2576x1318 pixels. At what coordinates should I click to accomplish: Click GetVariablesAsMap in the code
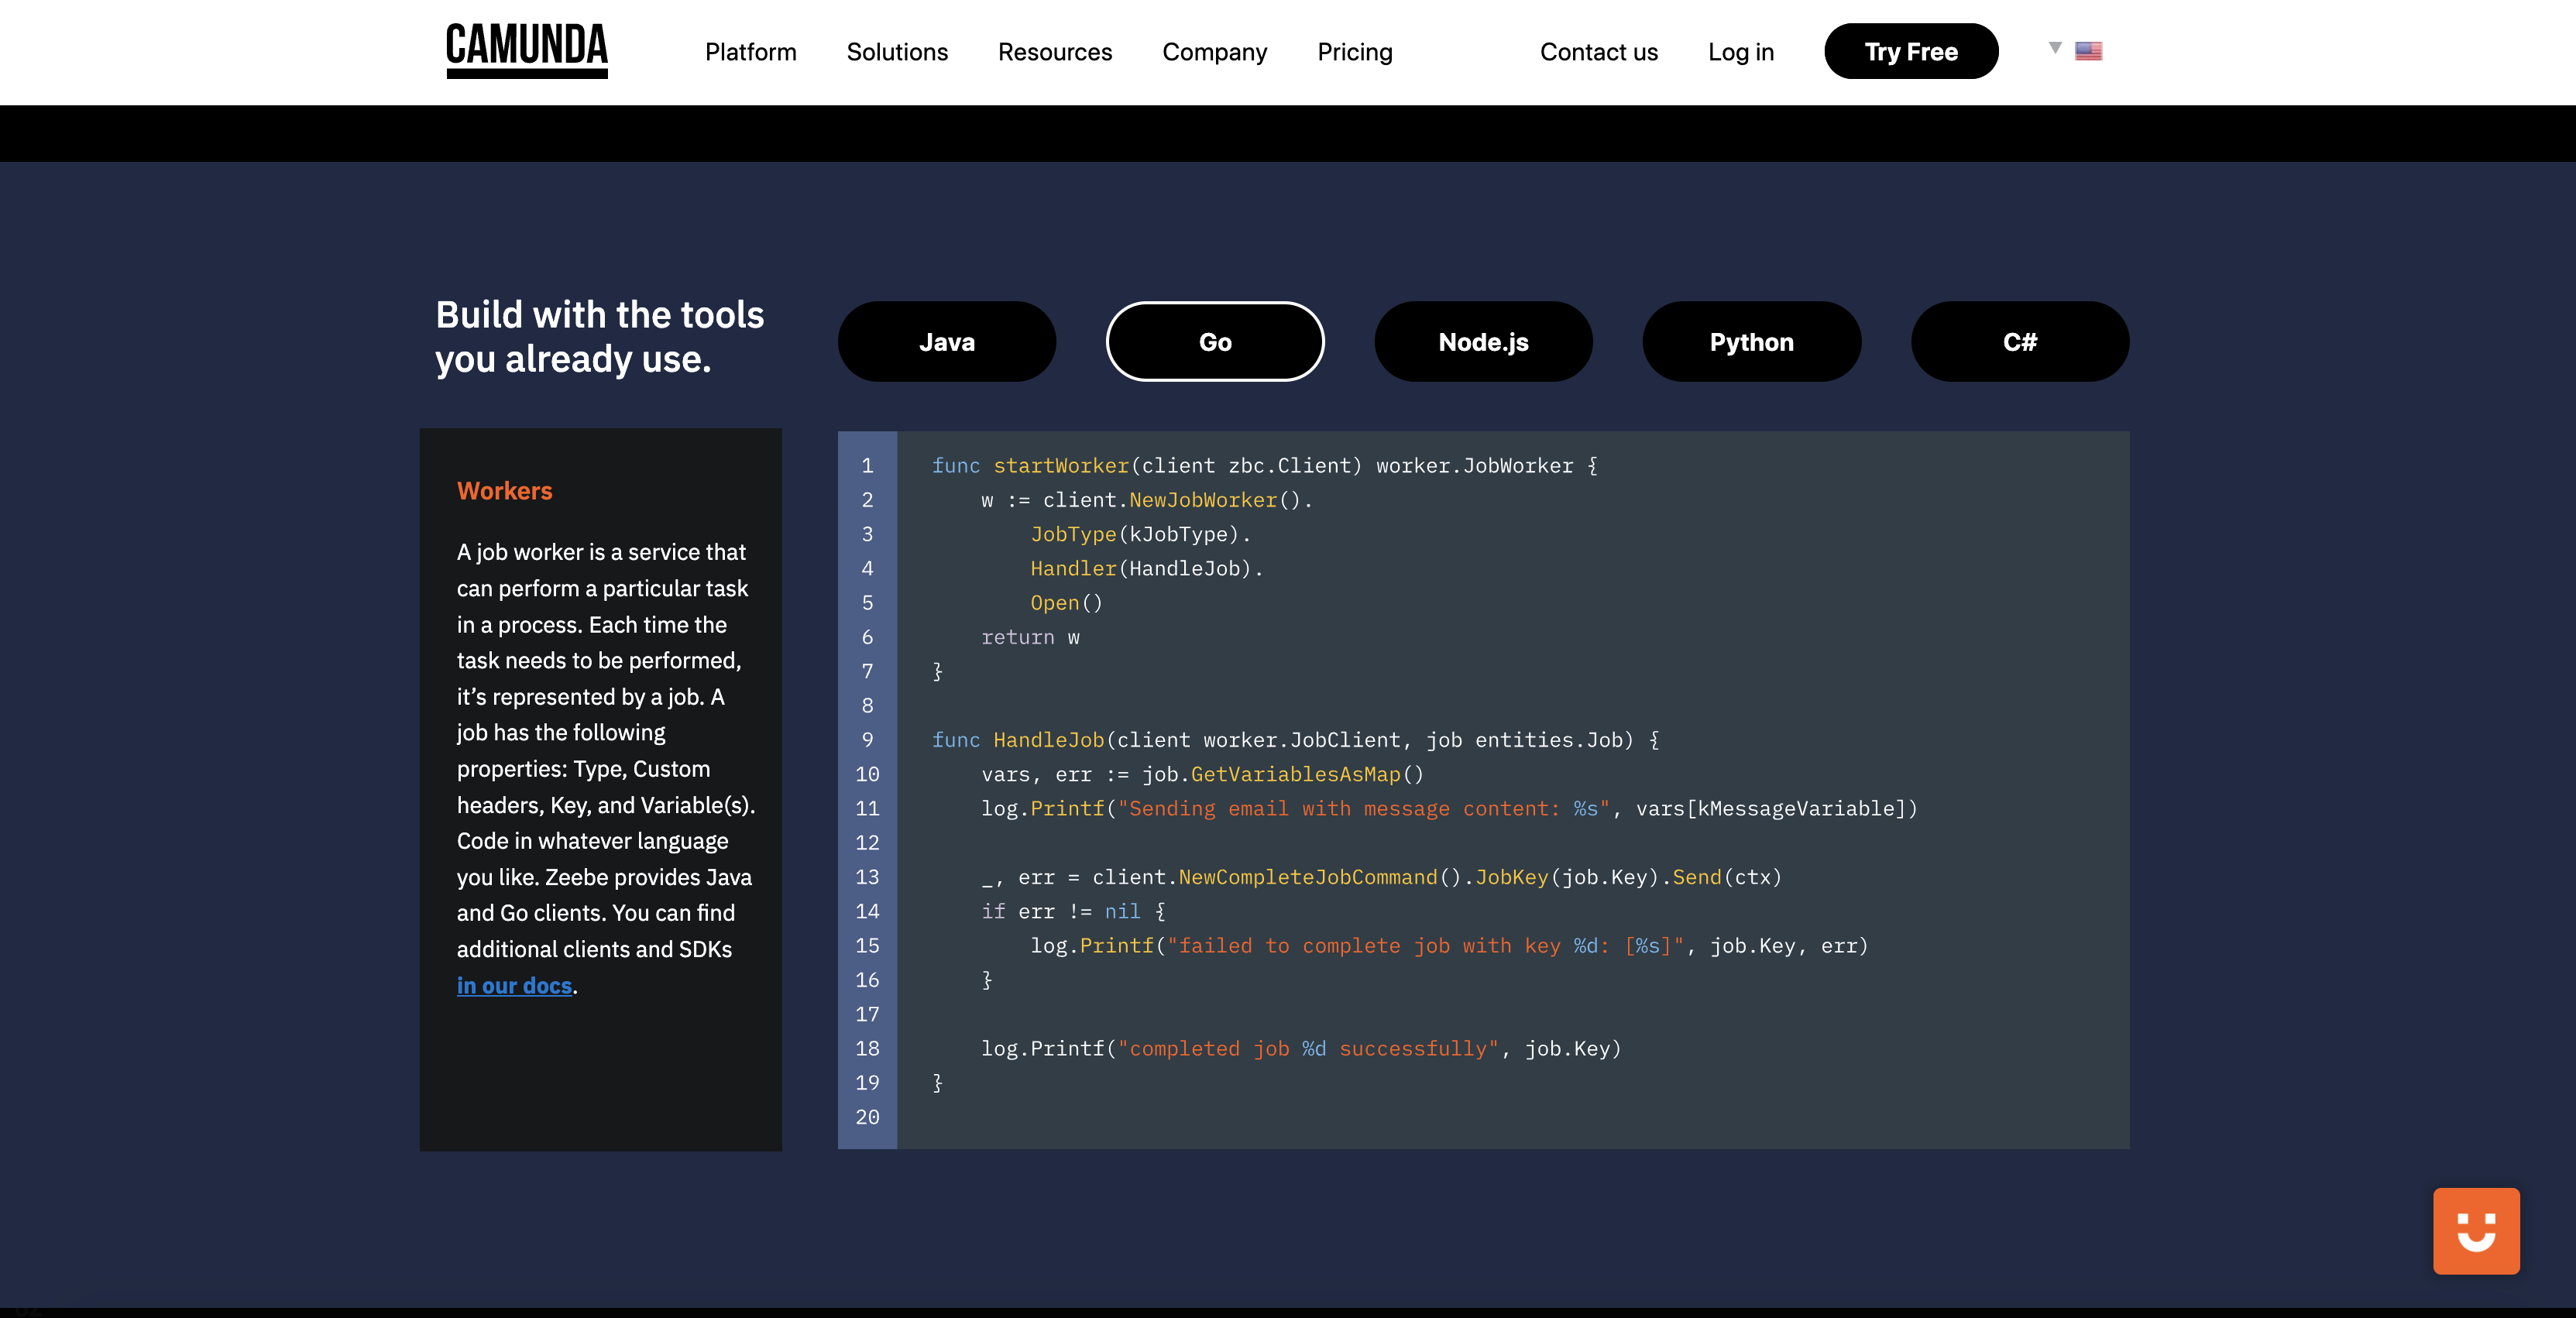1295,774
